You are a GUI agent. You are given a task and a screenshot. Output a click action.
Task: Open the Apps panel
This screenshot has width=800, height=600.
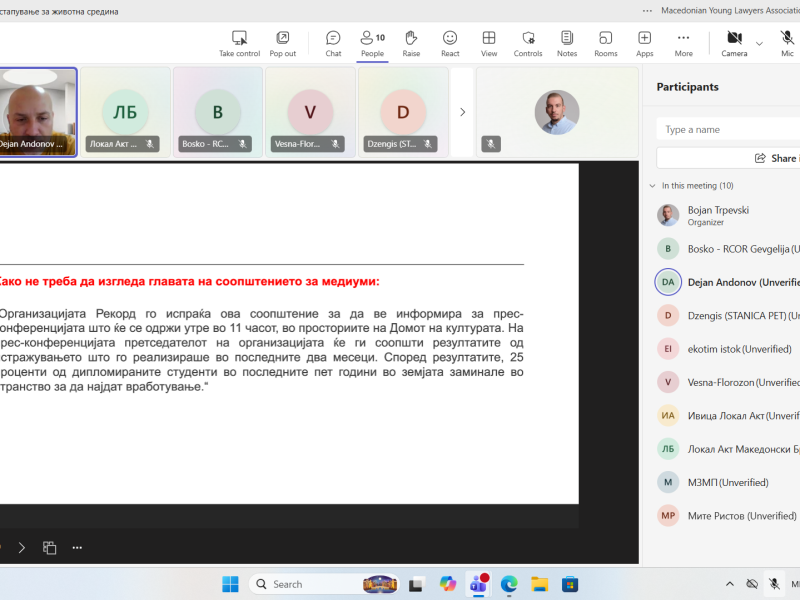tap(645, 42)
